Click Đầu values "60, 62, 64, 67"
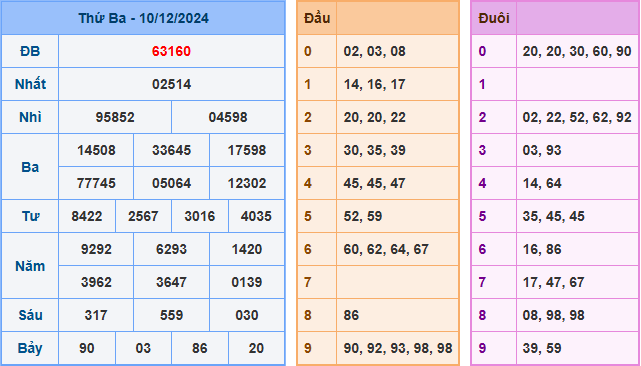Screen dimensions: 641x366 [386, 249]
